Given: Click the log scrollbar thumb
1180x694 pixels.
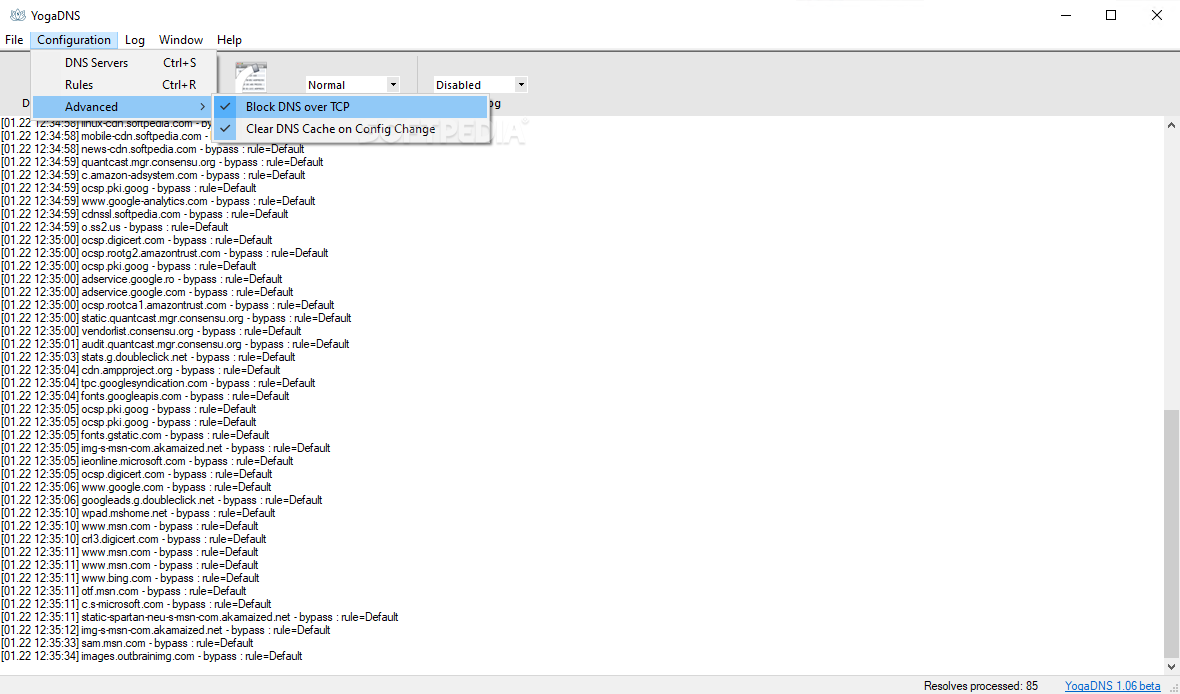Looking at the screenshot, I should click(1171, 534).
